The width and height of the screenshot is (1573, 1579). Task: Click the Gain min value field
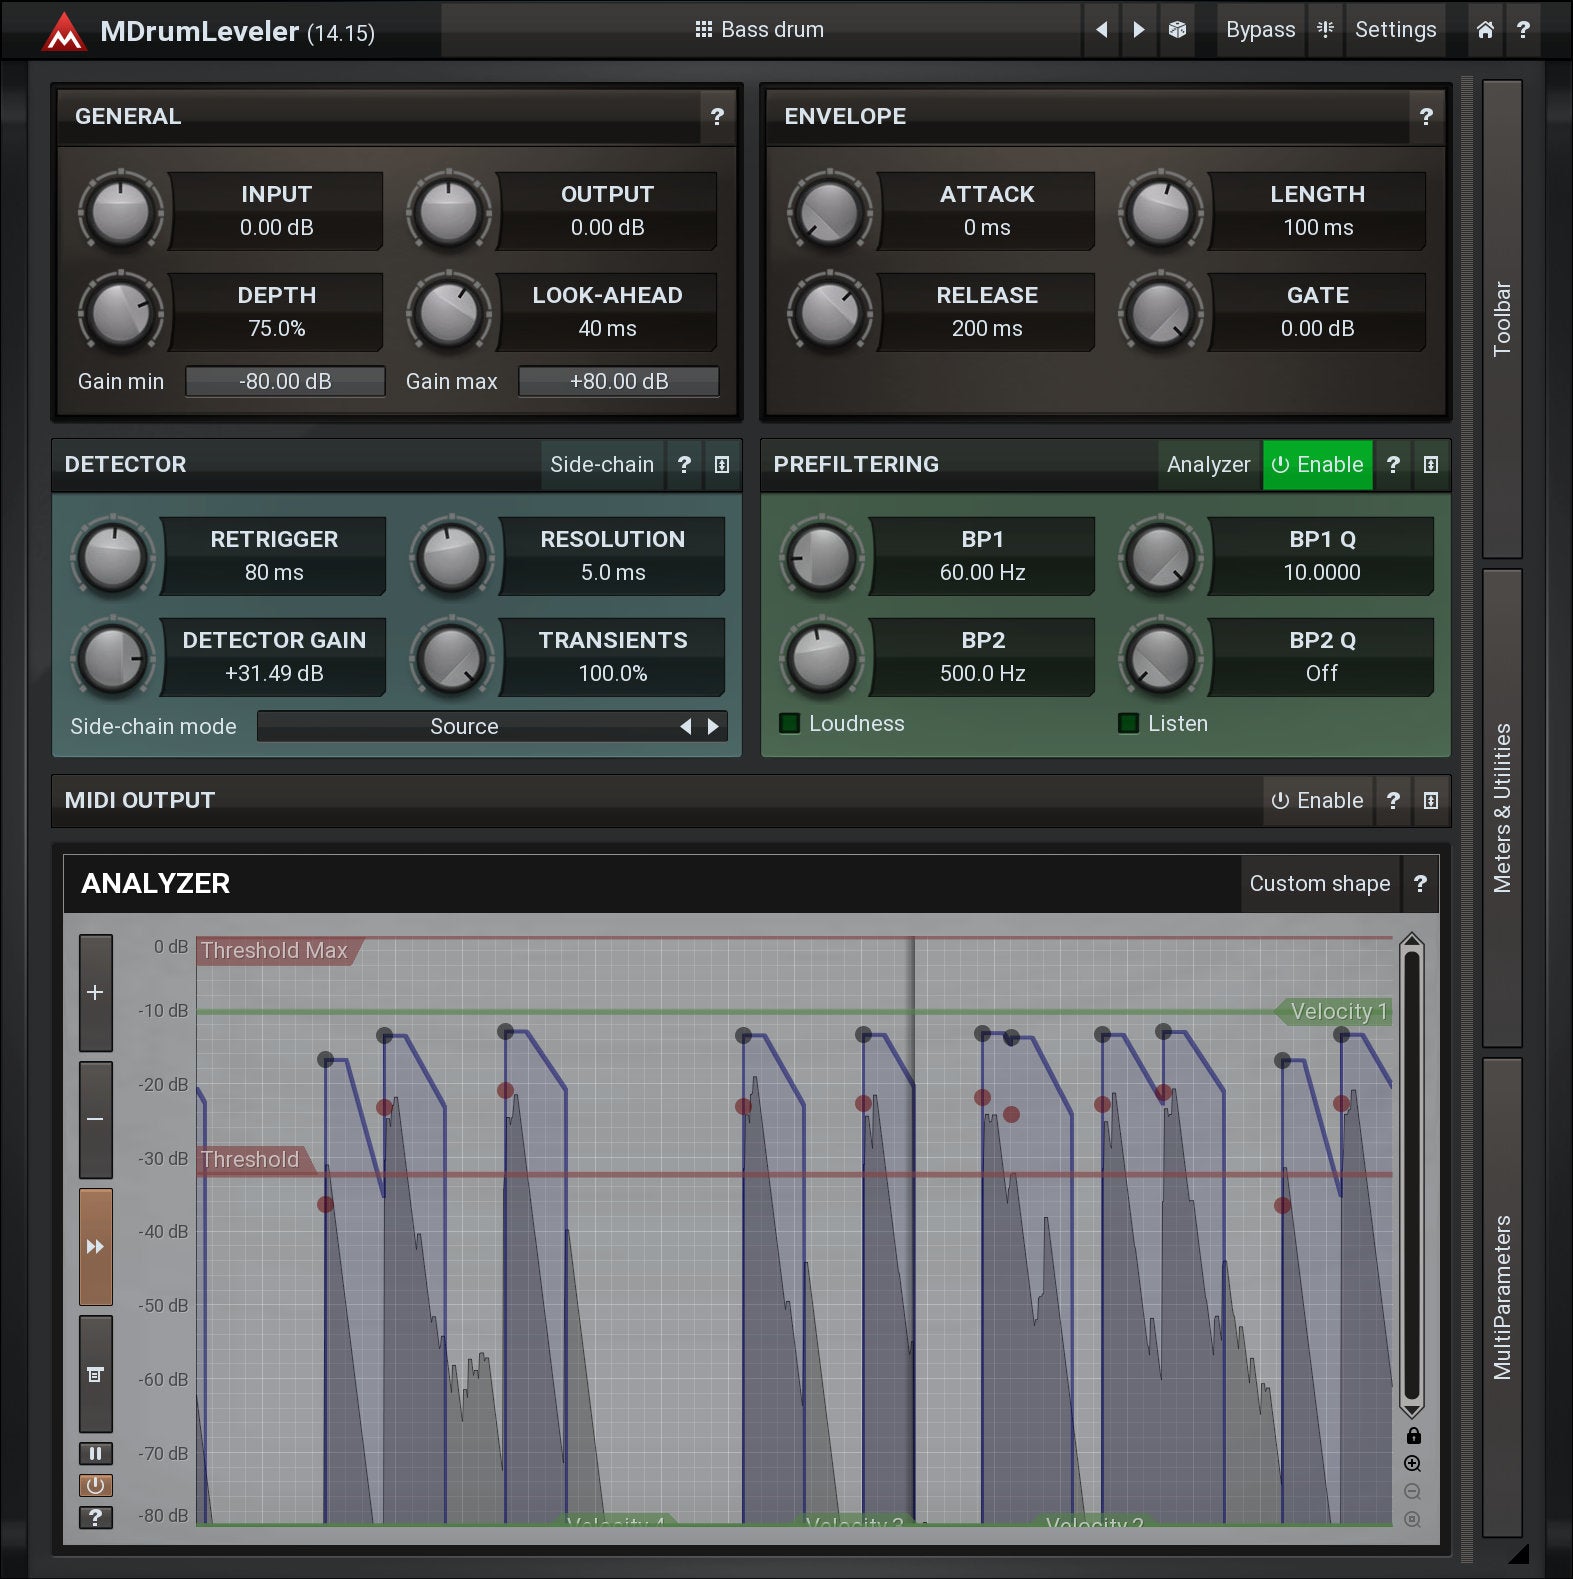click(285, 382)
